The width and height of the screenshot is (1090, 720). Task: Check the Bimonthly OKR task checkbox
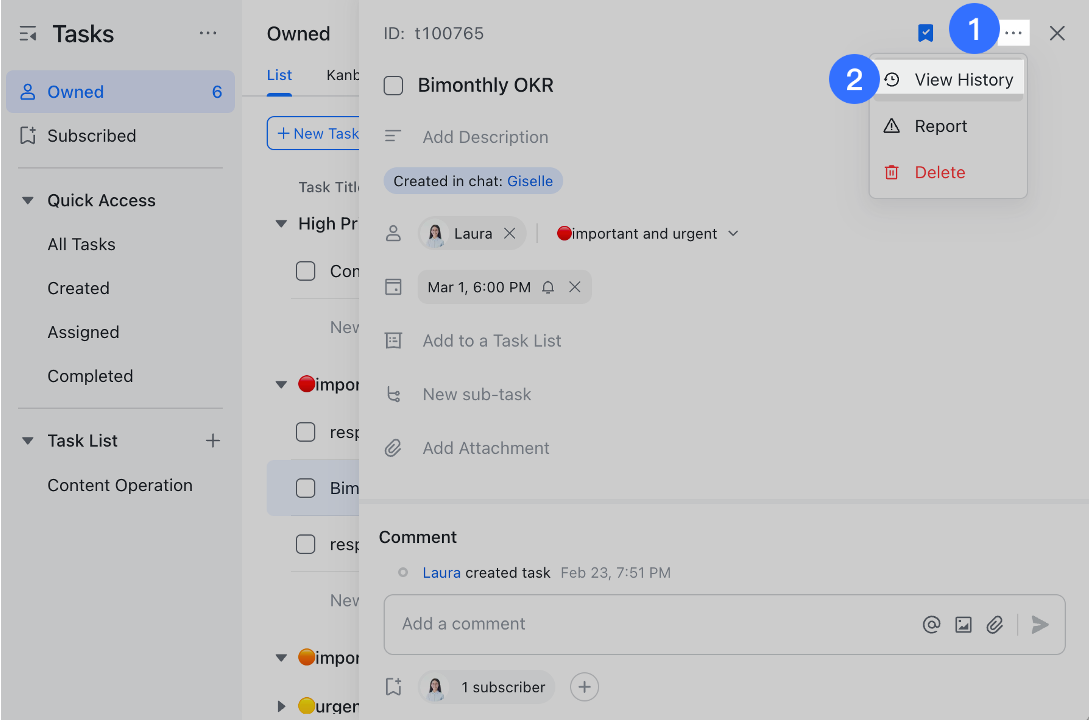(393, 85)
